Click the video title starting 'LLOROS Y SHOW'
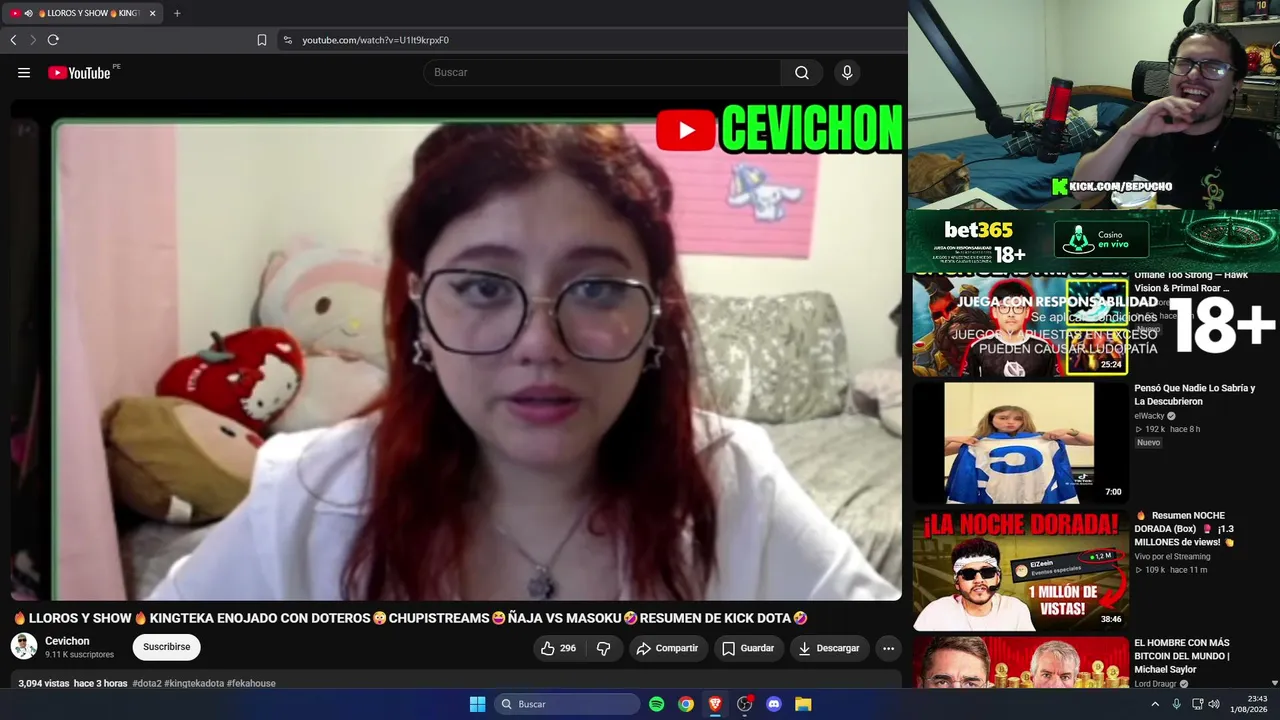 [411, 618]
